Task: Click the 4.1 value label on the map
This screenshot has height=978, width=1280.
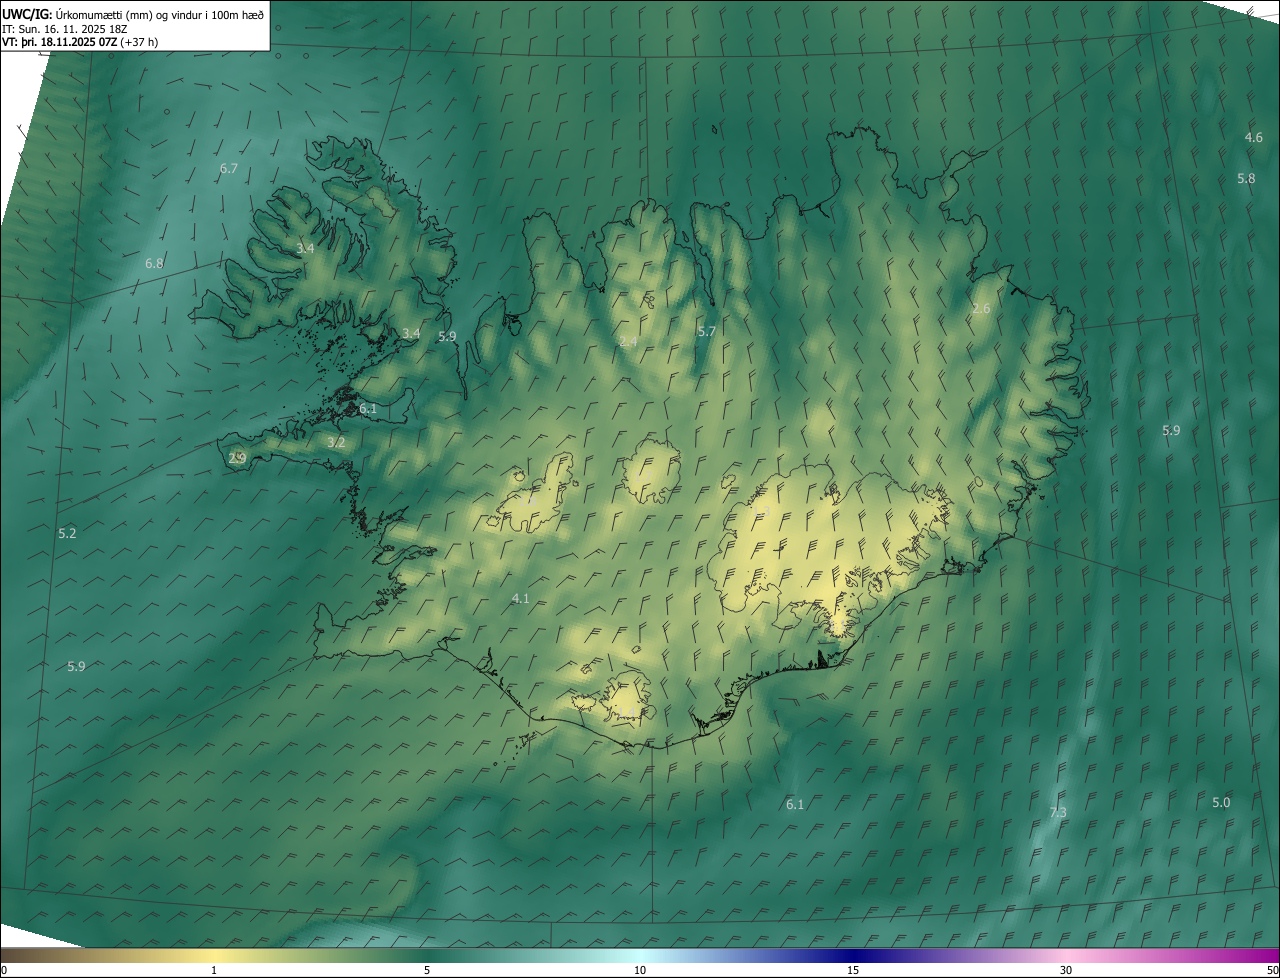Action: pyautogui.click(x=520, y=599)
